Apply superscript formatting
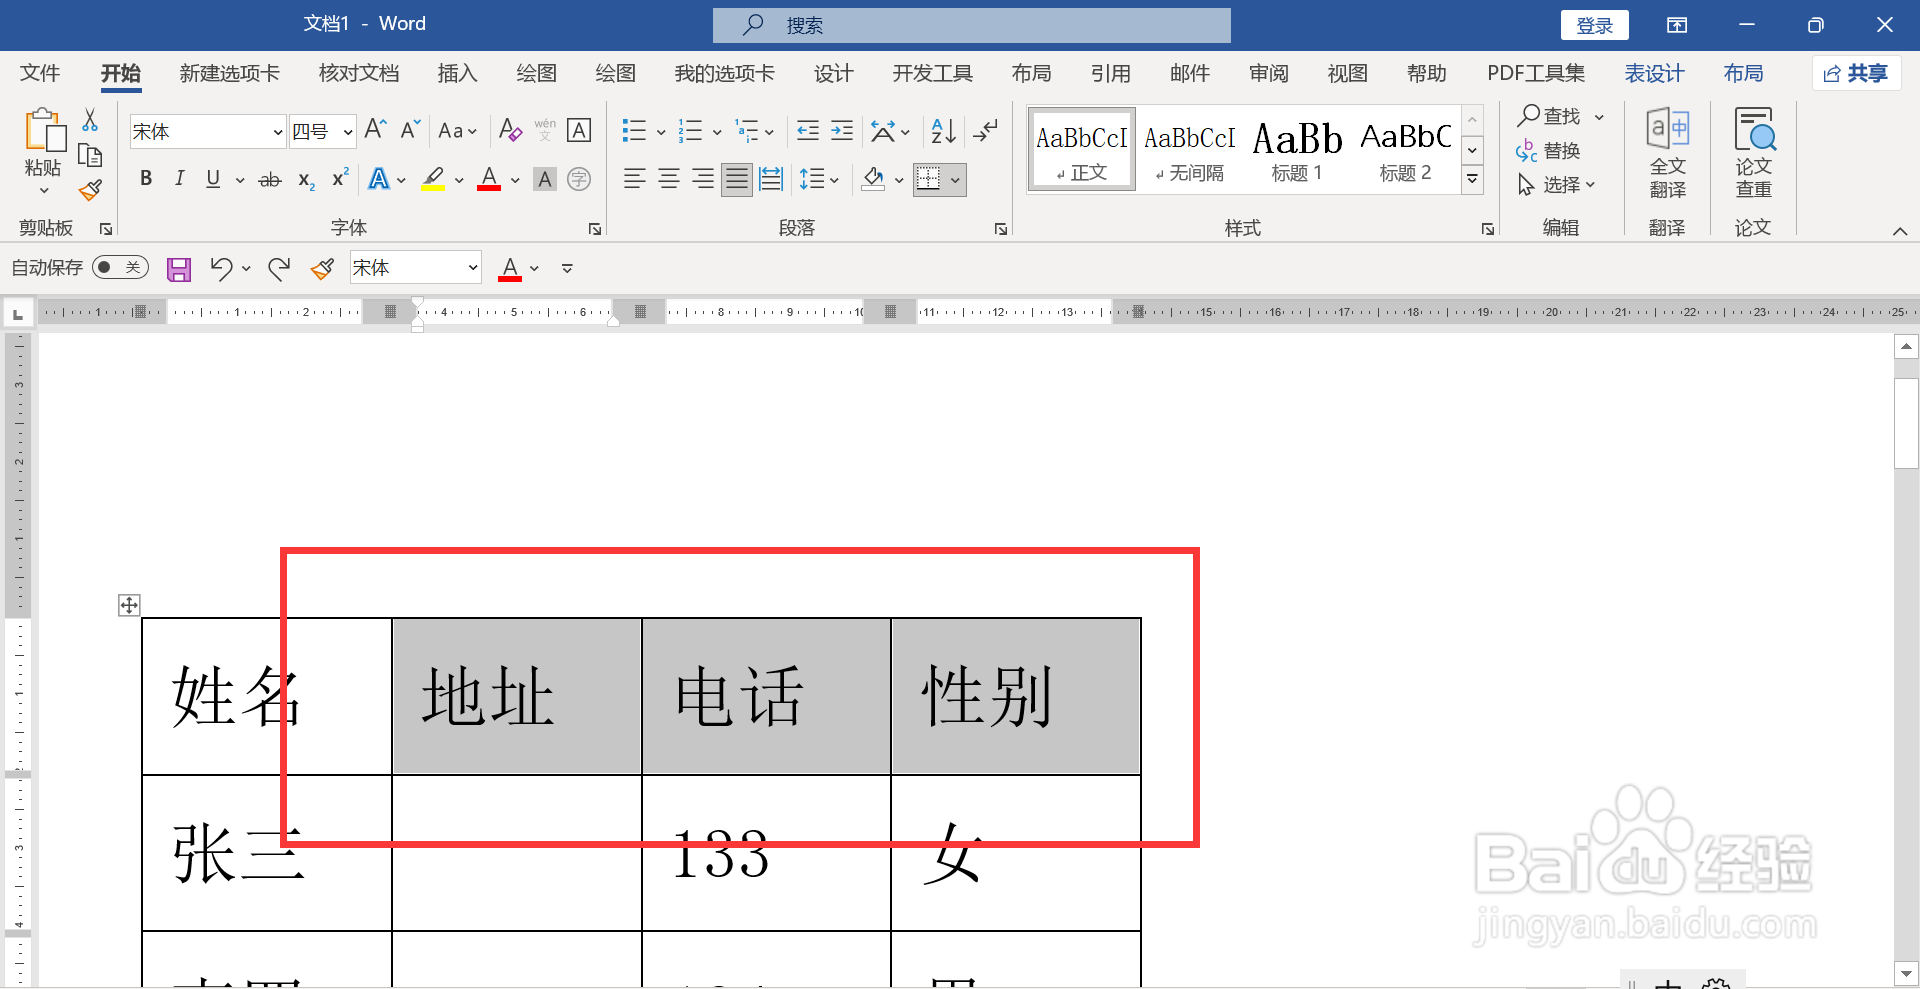 [x=340, y=178]
